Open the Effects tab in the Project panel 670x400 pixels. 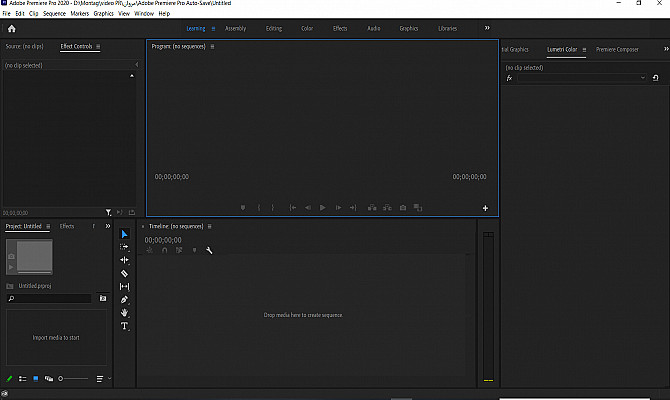67,226
